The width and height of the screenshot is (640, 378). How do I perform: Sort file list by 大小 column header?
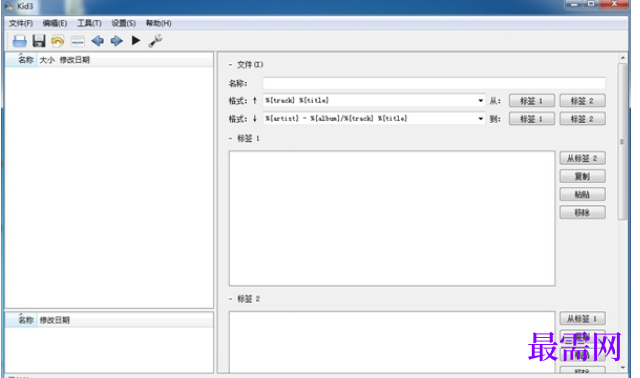pos(47,60)
